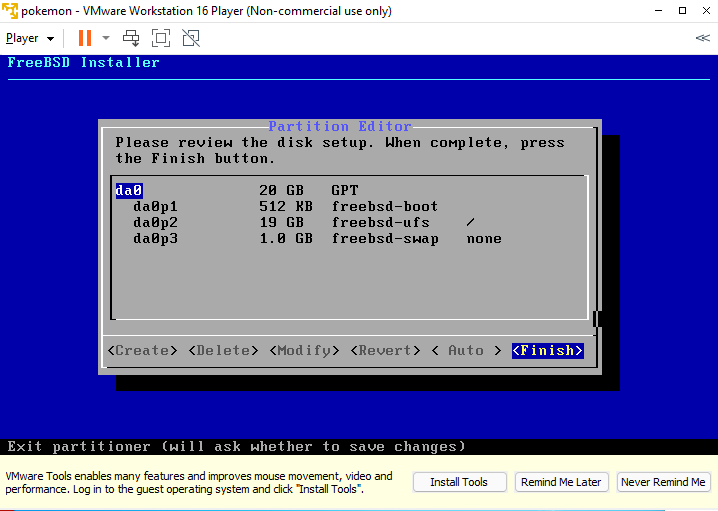This screenshot has width=718, height=511.
Task: Click the FreeBSD Installer heading
Action: coord(83,62)
